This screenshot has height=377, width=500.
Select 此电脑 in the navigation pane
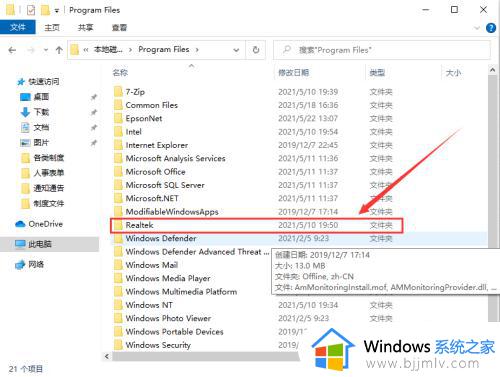click(40, 244)
